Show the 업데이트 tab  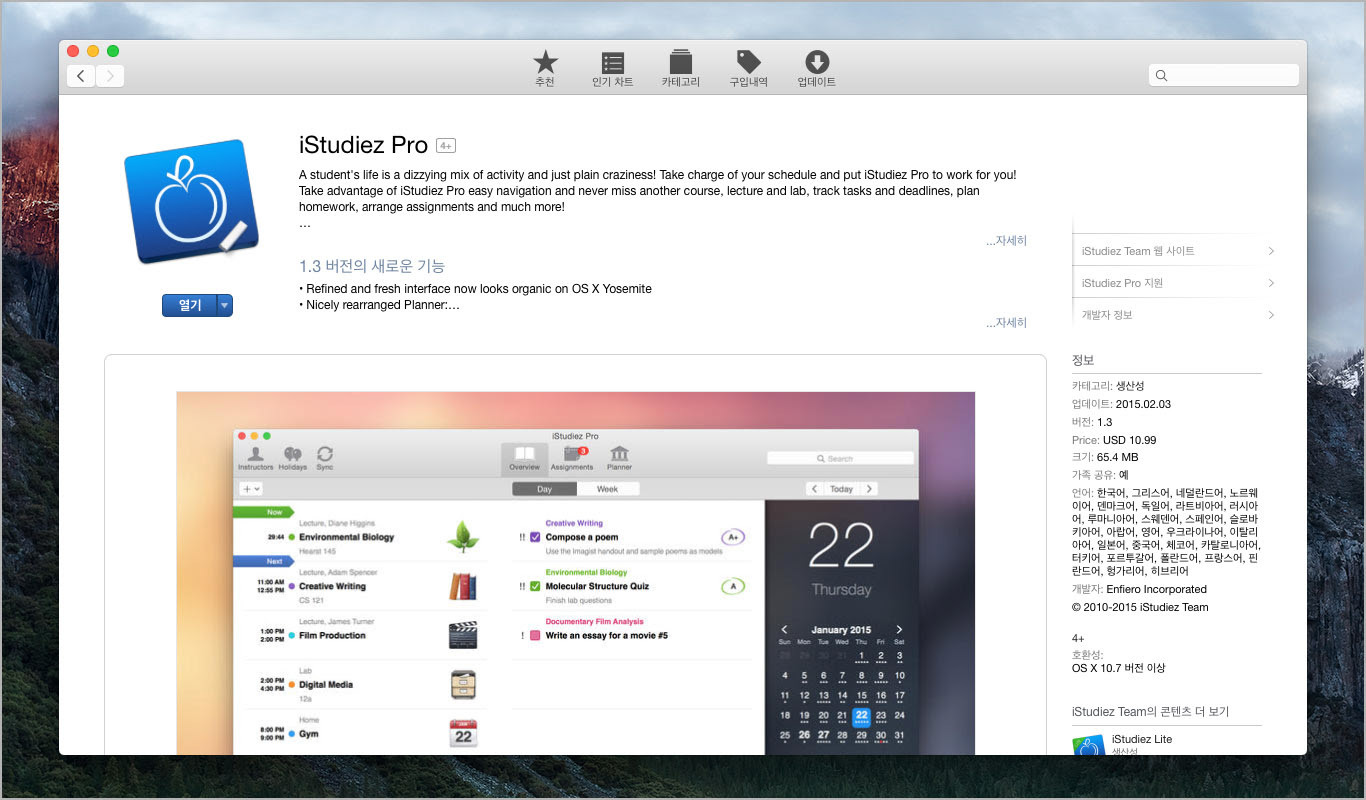pos(817,69)
